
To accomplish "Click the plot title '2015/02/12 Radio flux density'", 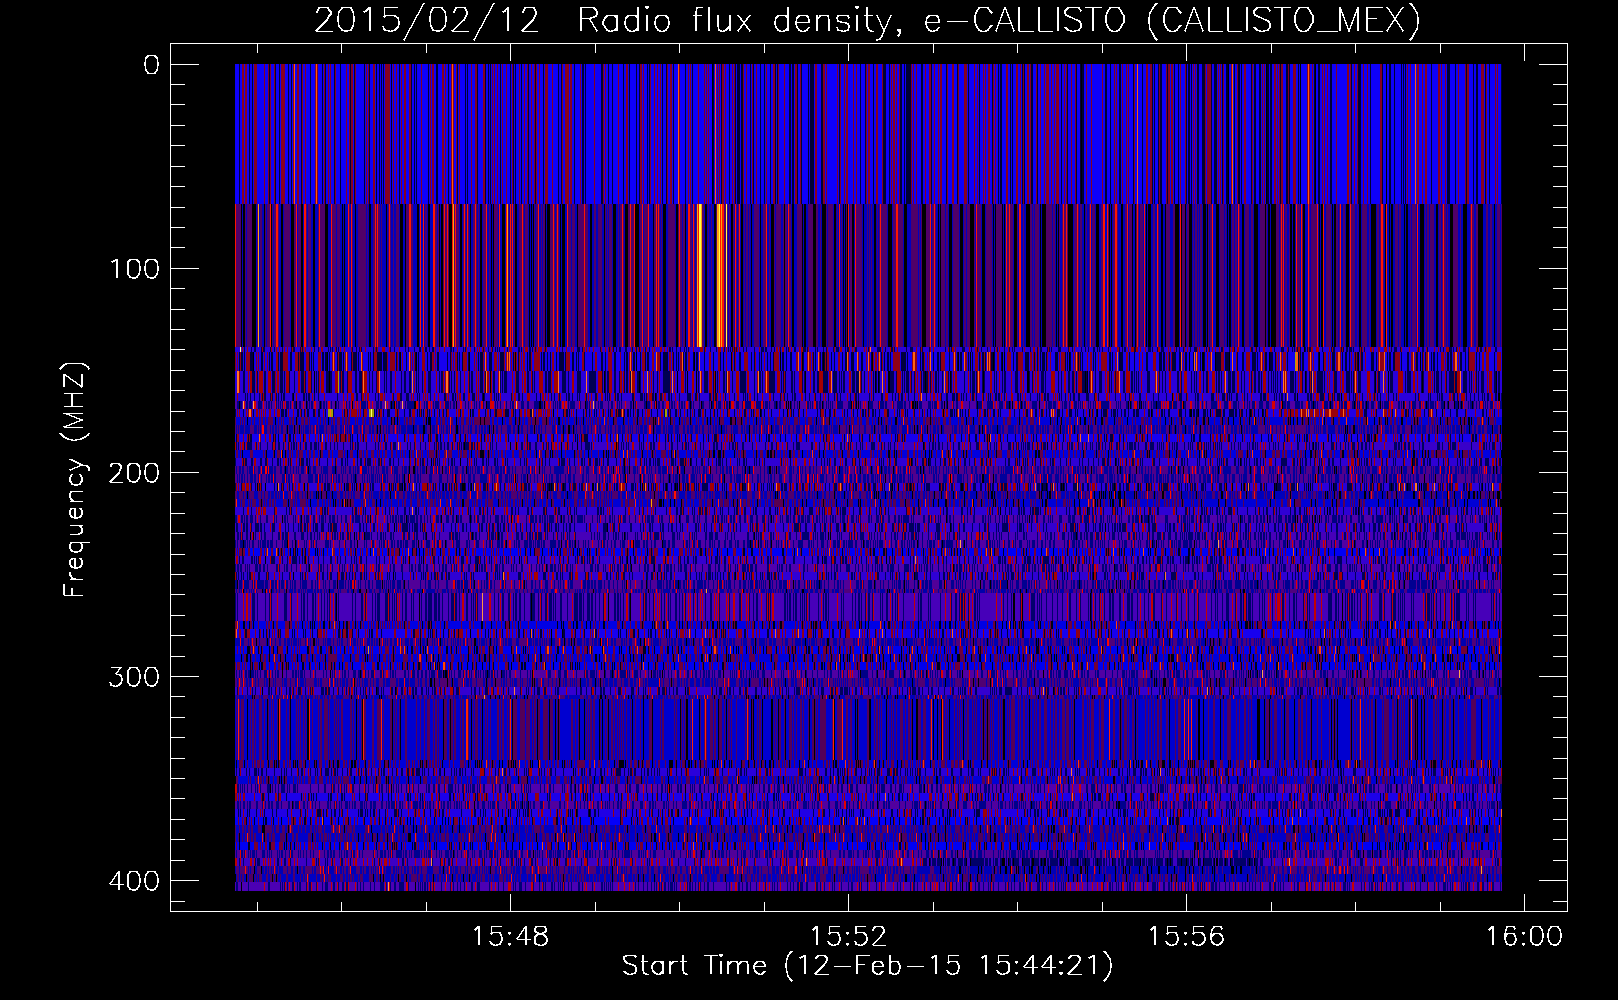I will pyautogui.click(x=602, y=19).
